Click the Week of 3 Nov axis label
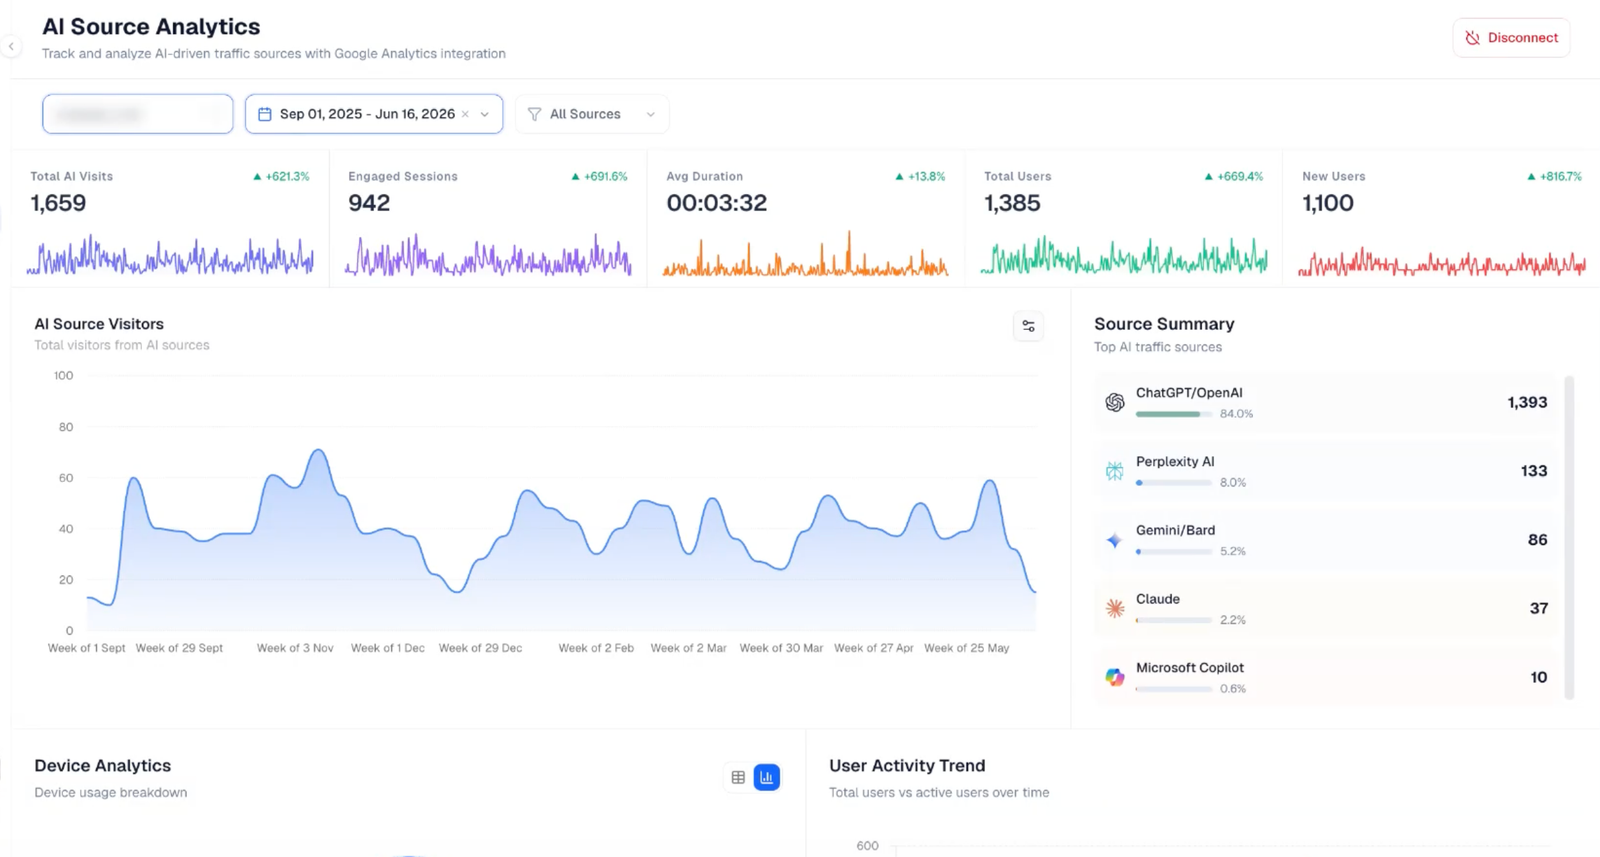Image resolution: width=1600 pixels, height=857 pixels. pyautogui.click(x=295, y=648)
